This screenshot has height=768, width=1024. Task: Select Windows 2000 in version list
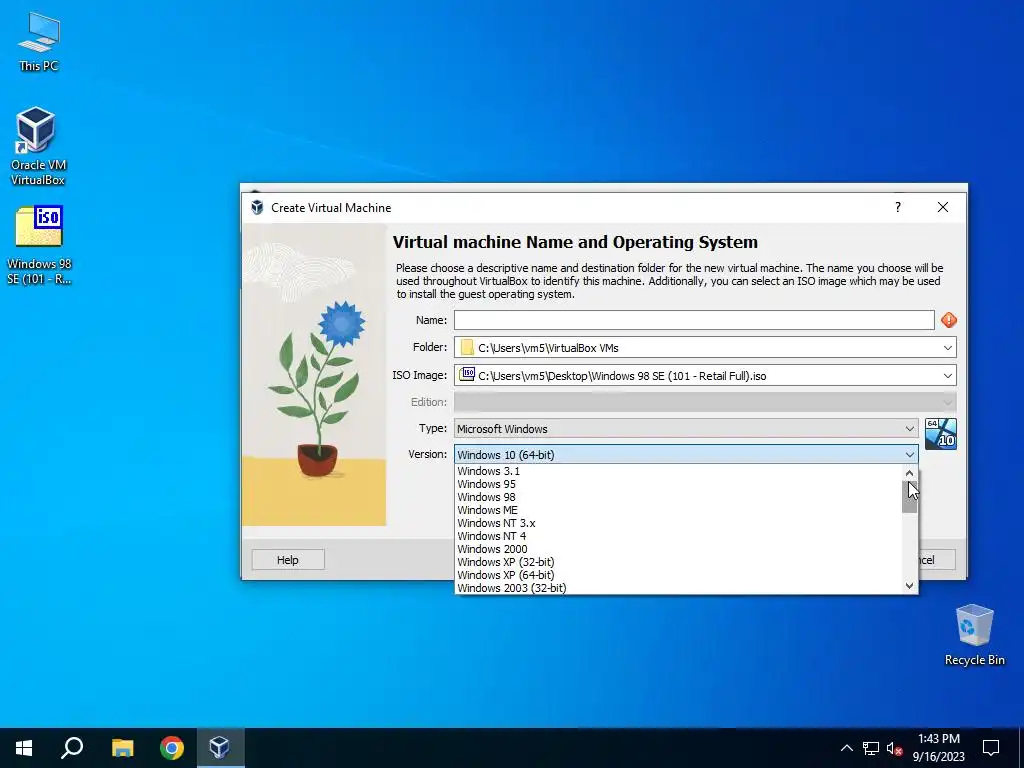[x=678, y=549]
